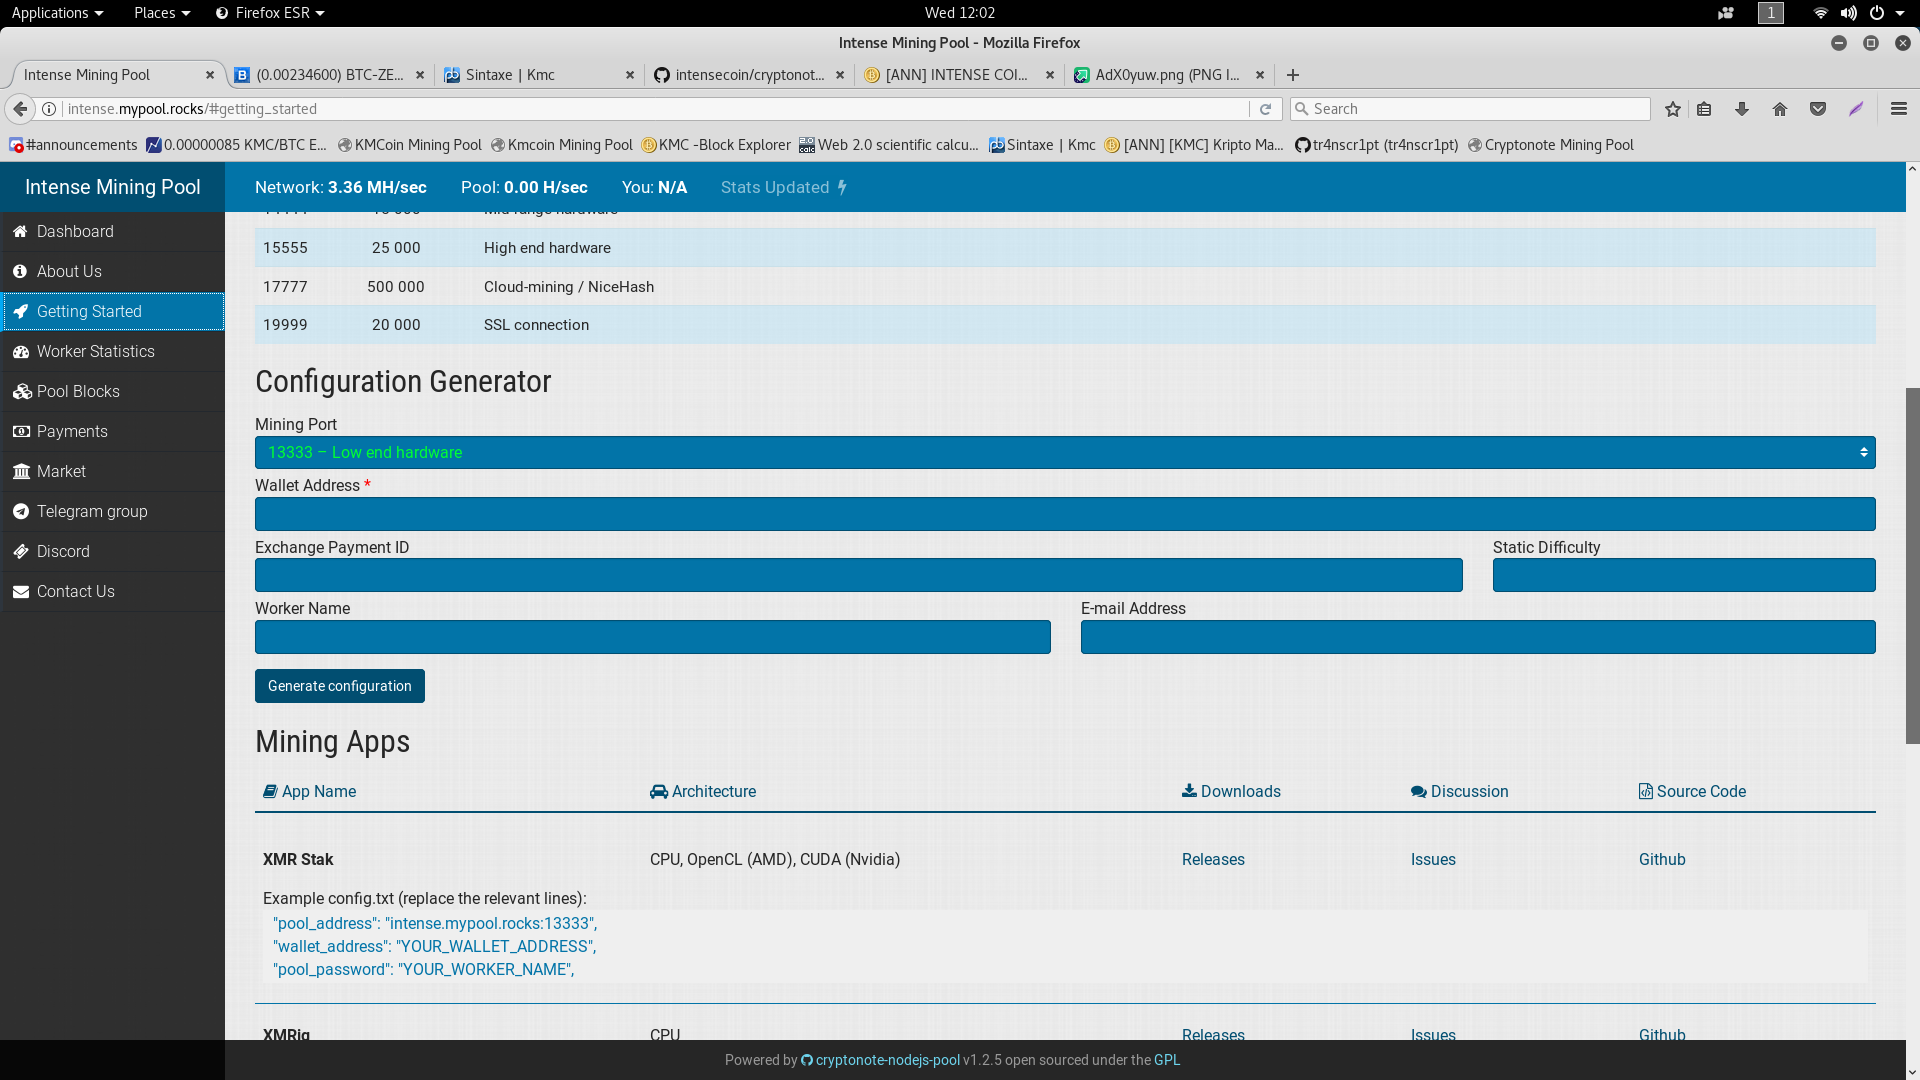The image size is (1920, 1080).
Task: Click the Generate configuration button
Action: [340, 686]
